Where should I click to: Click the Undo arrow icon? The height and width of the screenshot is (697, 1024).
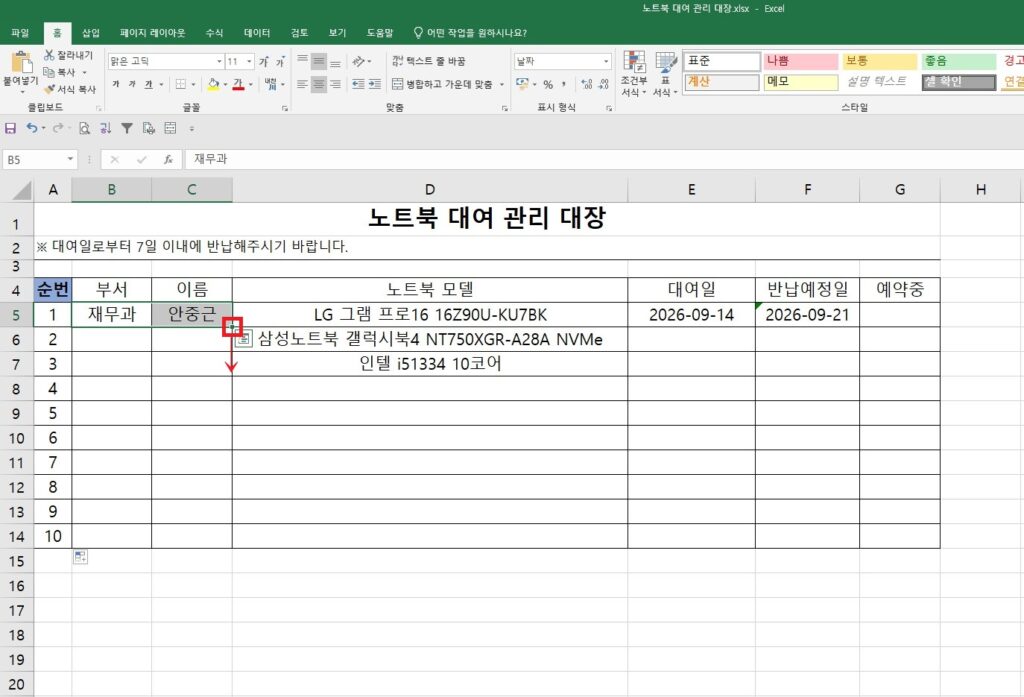31,128
